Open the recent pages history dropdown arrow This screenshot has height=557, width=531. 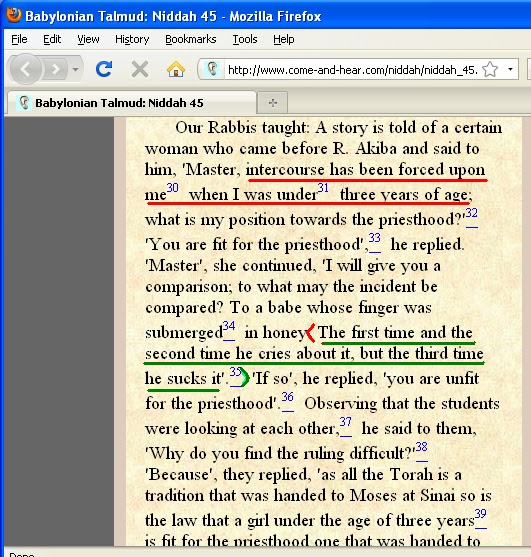(75, 69)
